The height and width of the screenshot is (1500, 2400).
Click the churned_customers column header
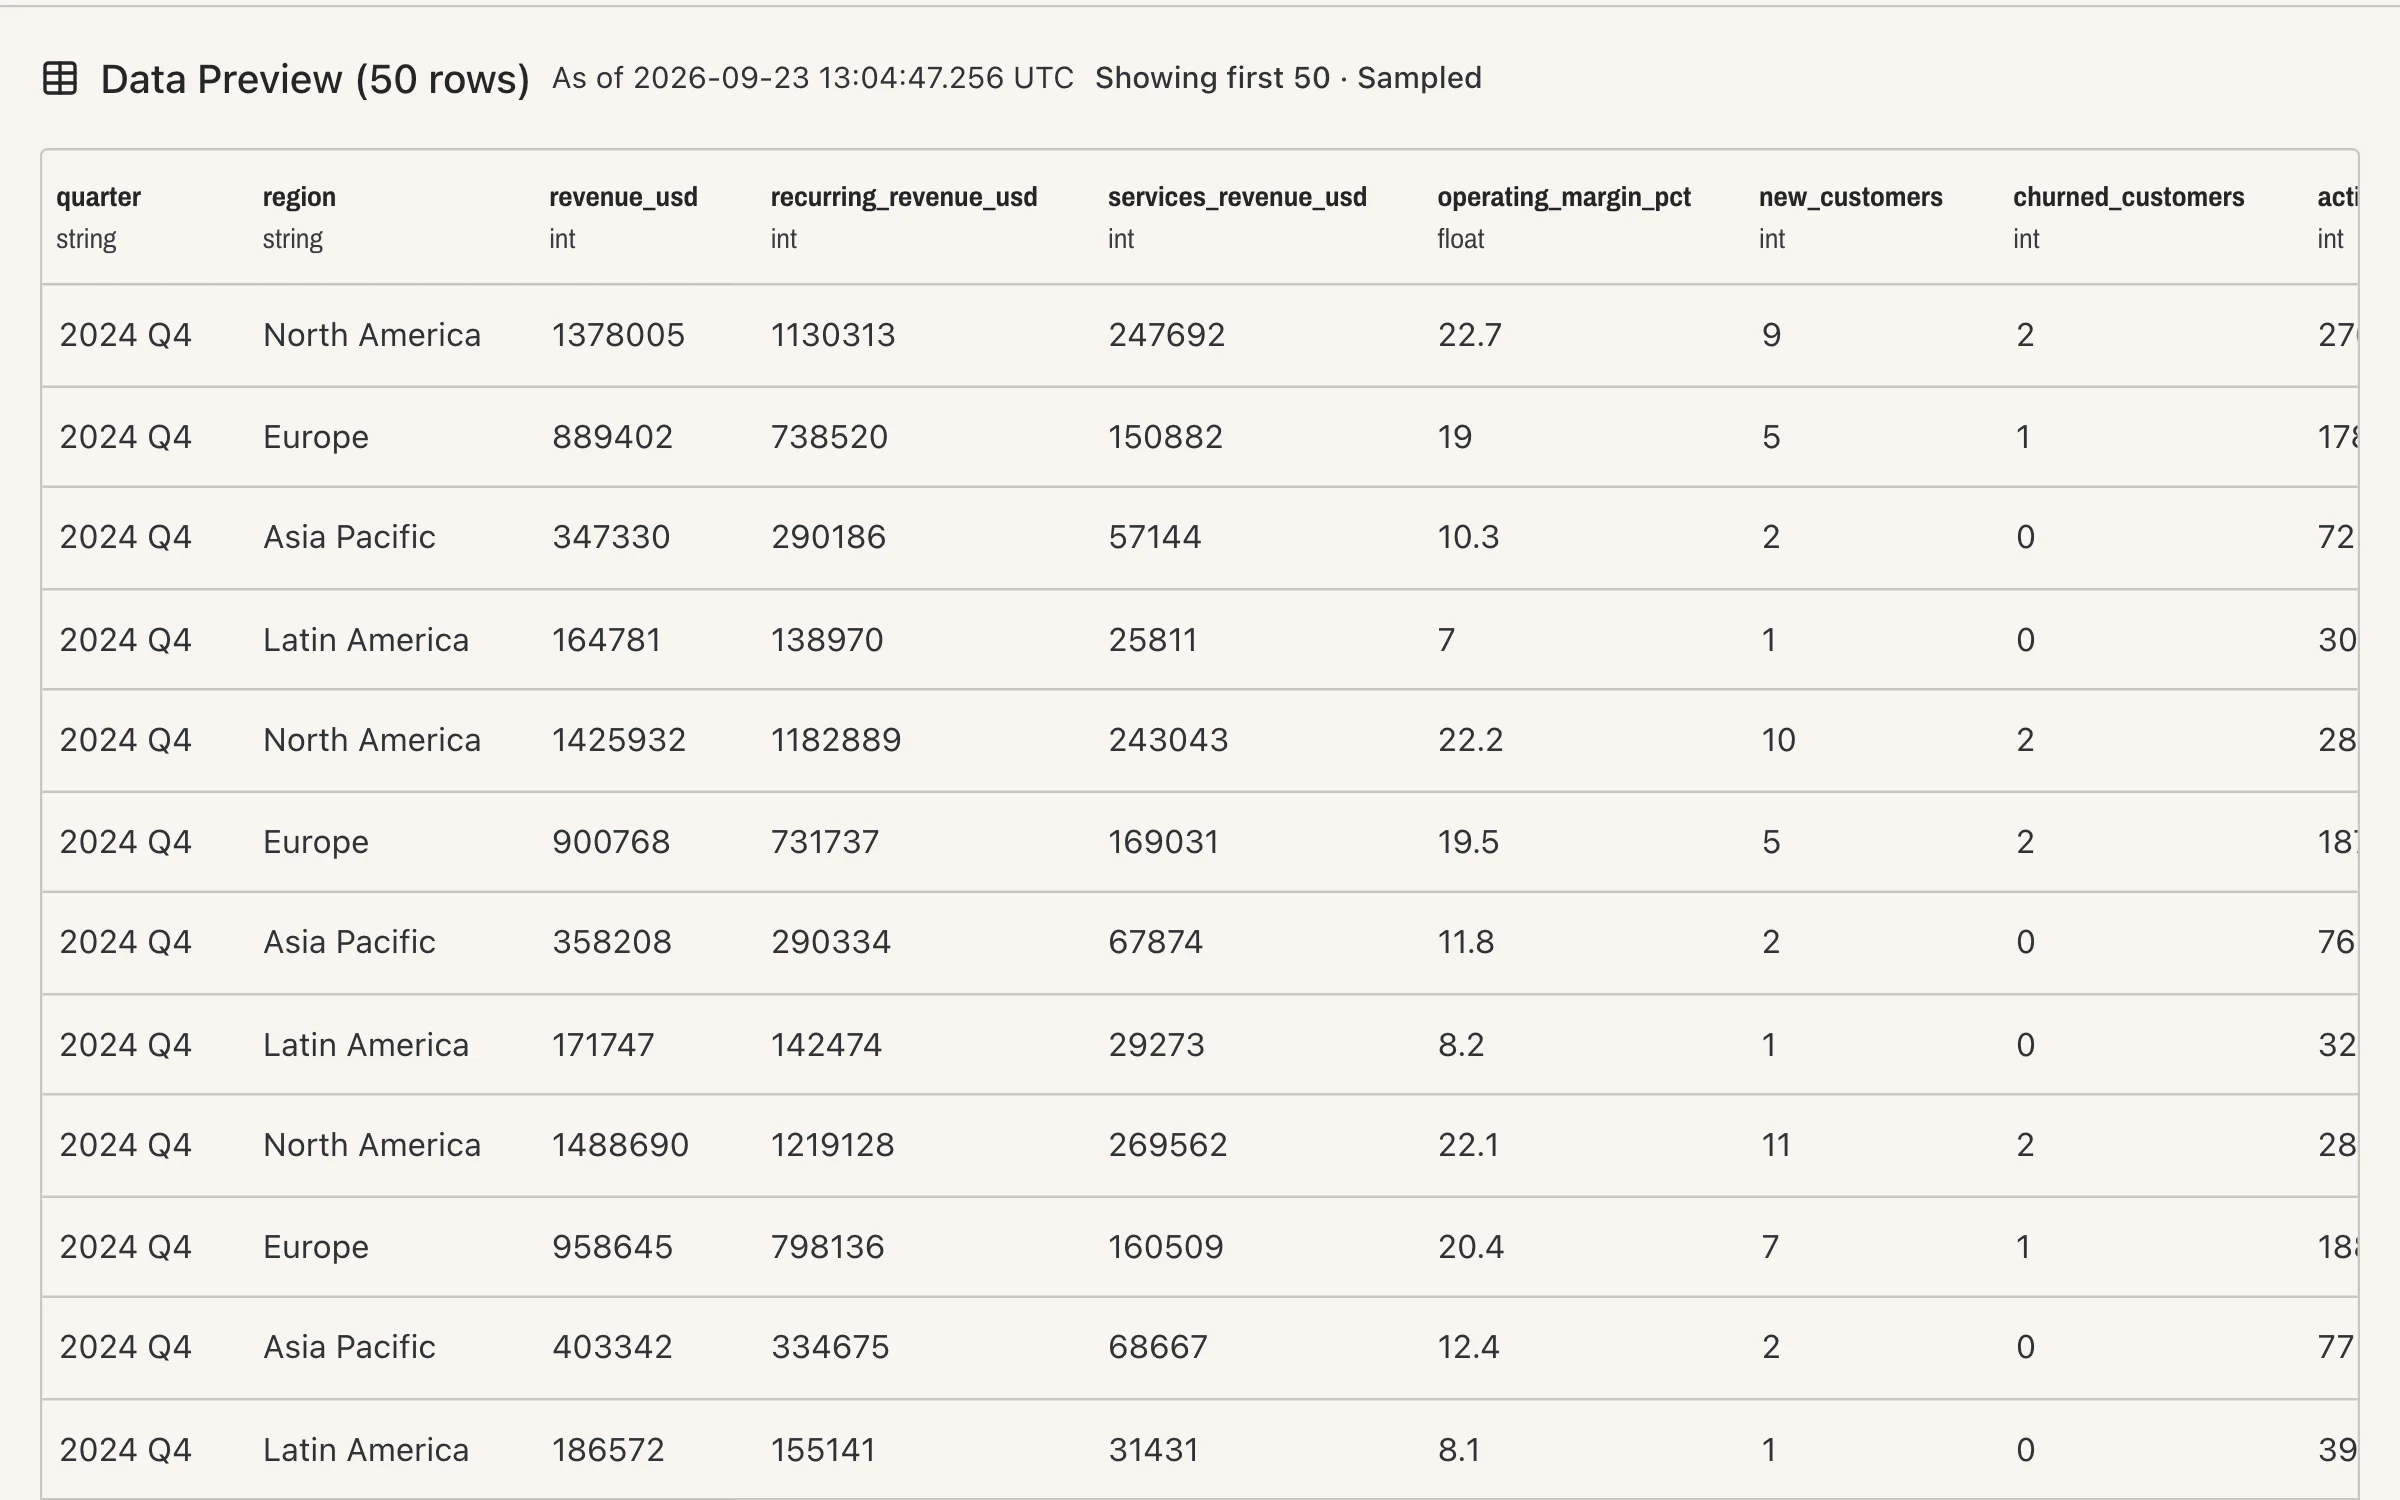coord(2129,197)
